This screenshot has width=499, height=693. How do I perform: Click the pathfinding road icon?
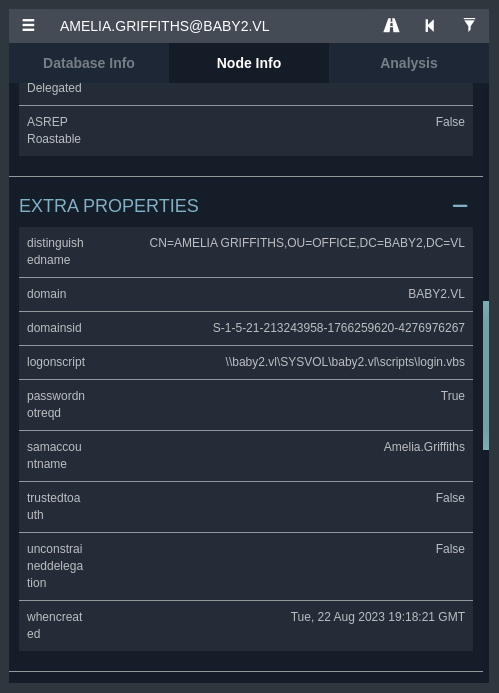point(391,25)
